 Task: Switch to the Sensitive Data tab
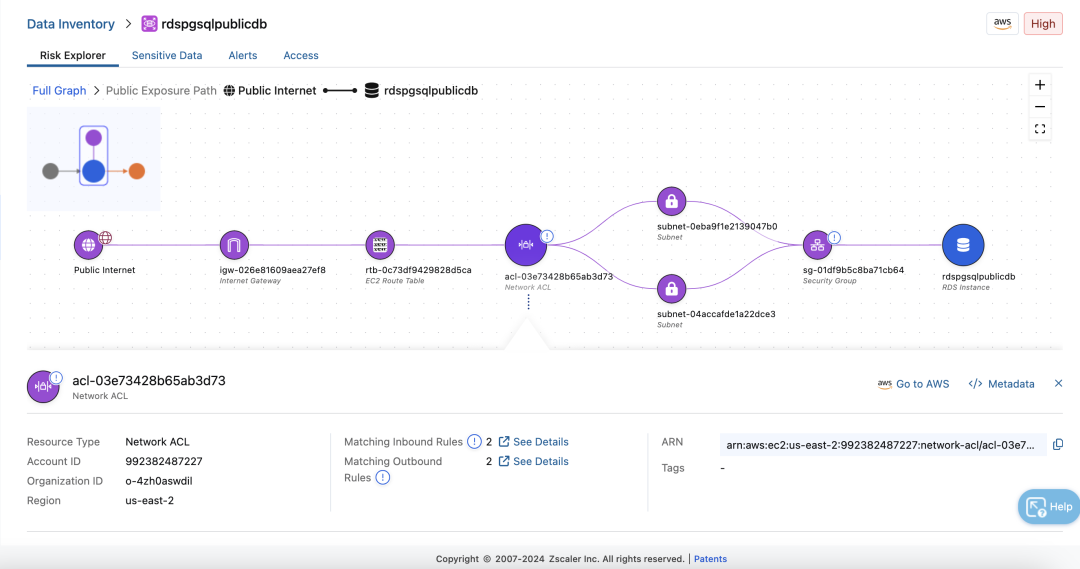tap(167, 56)
